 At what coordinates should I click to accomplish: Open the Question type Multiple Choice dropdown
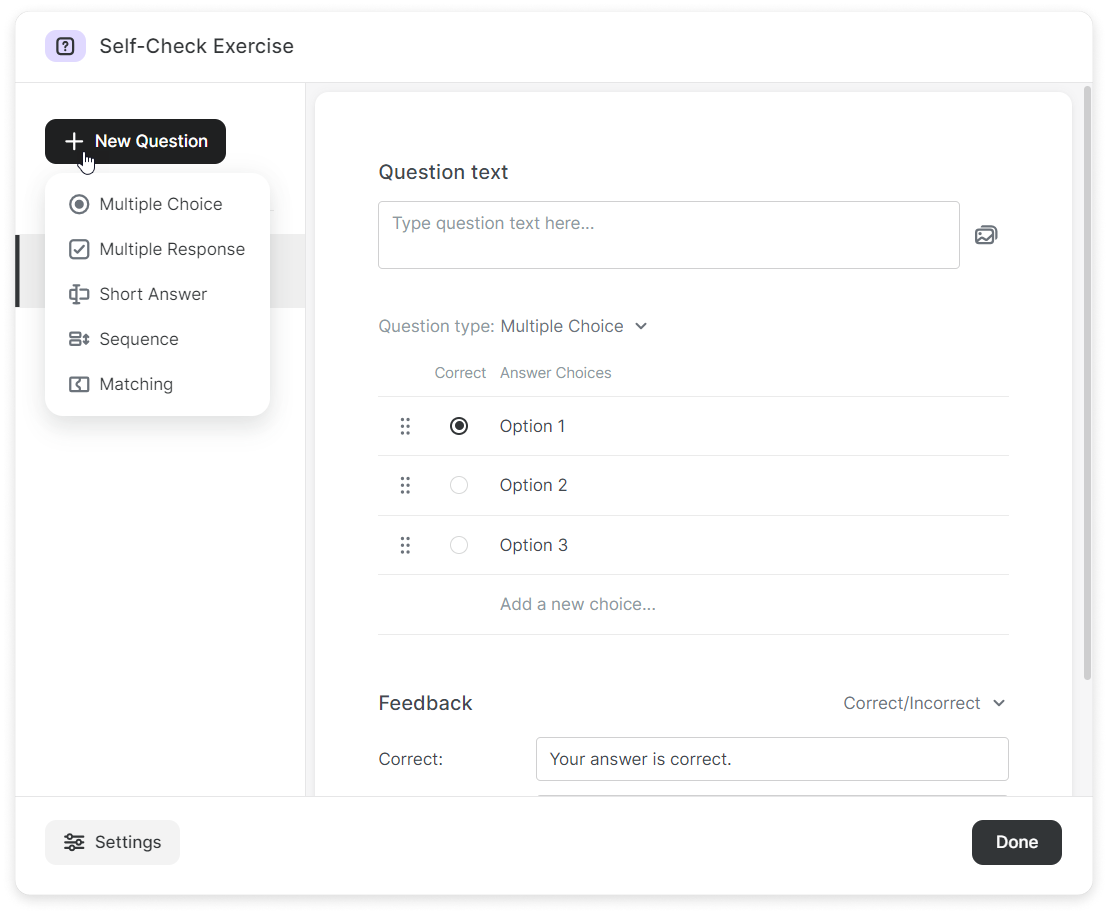click(x=574, y=326)
